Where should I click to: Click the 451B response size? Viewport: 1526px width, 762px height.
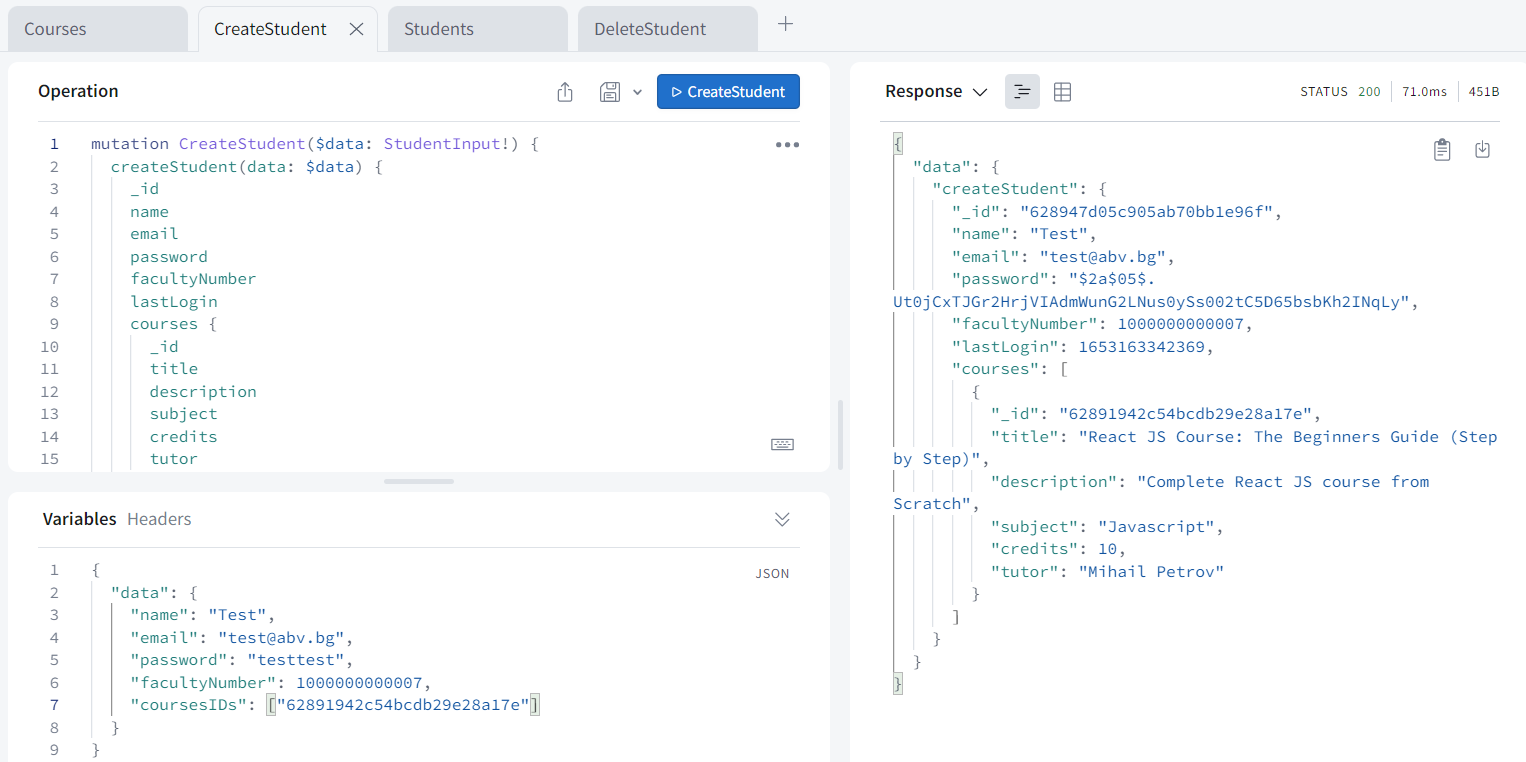click(1484, 91)
